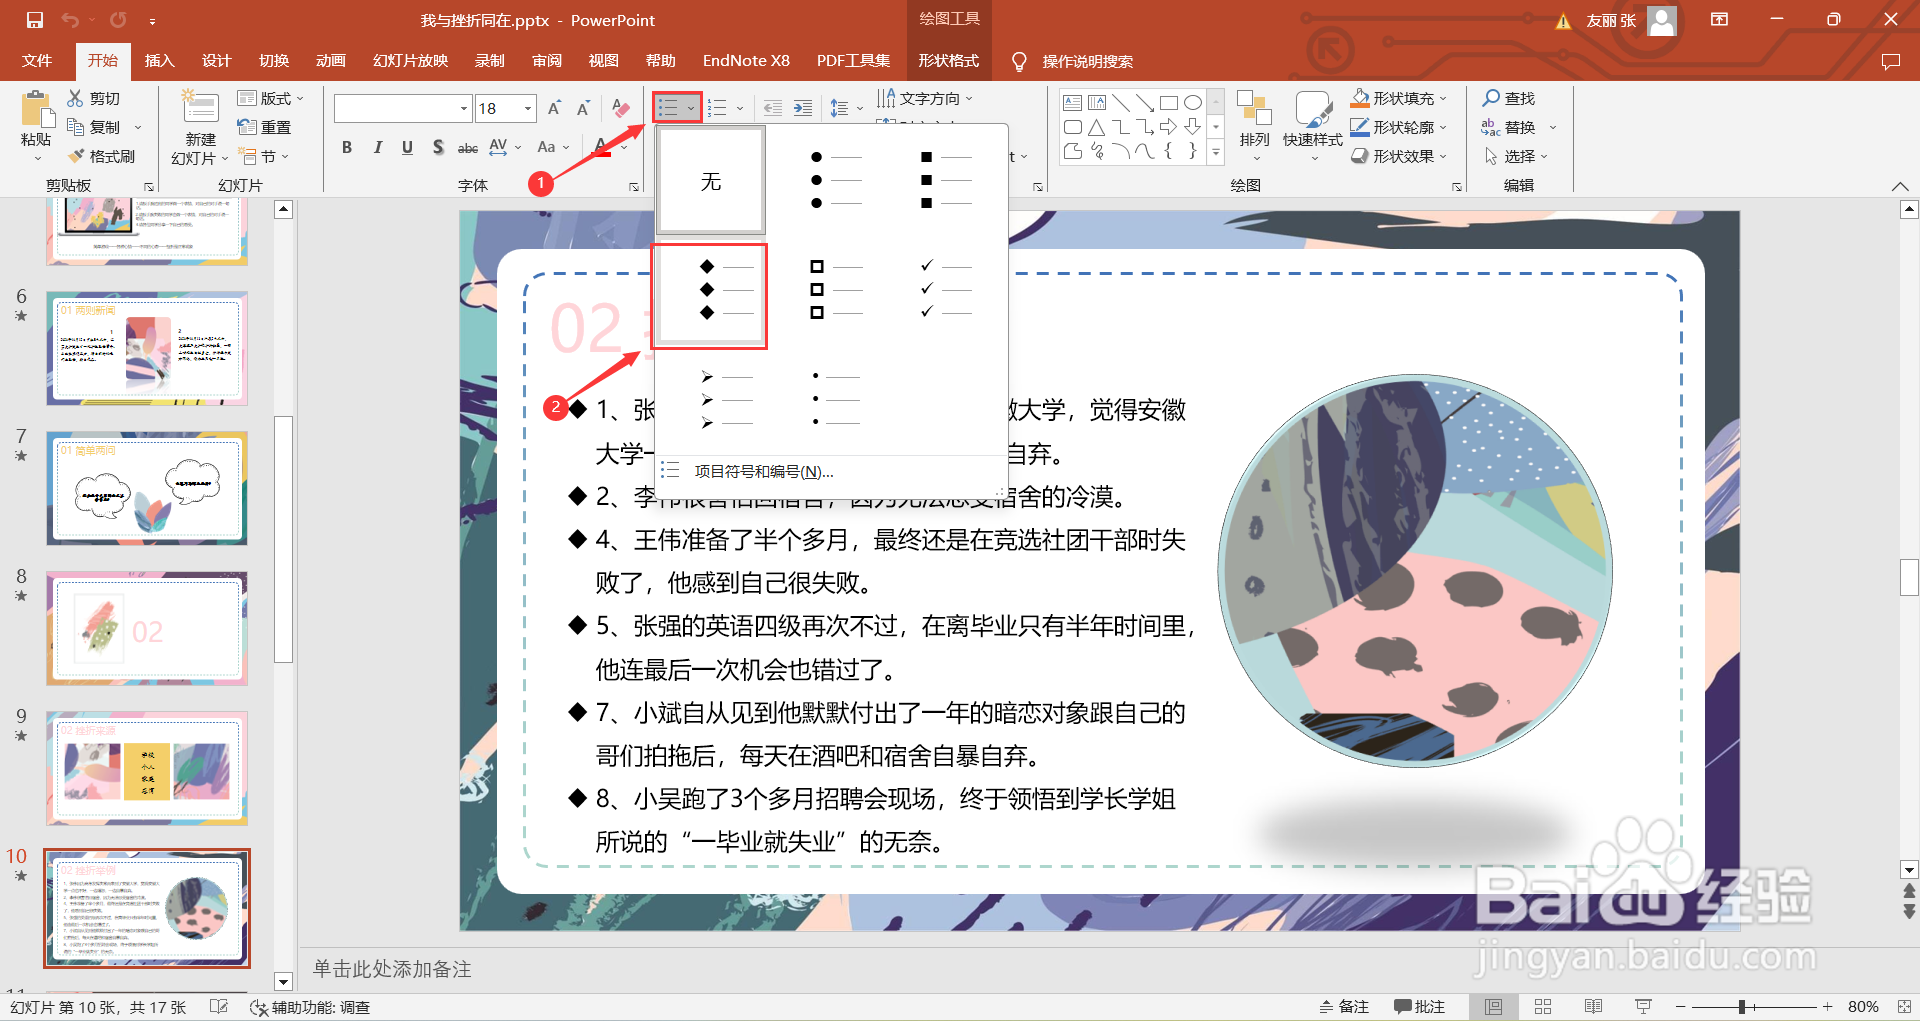Click the Save icon in quick access toolbar
Viewport: 1920px width, 1021px height.
tap(34, 20)
